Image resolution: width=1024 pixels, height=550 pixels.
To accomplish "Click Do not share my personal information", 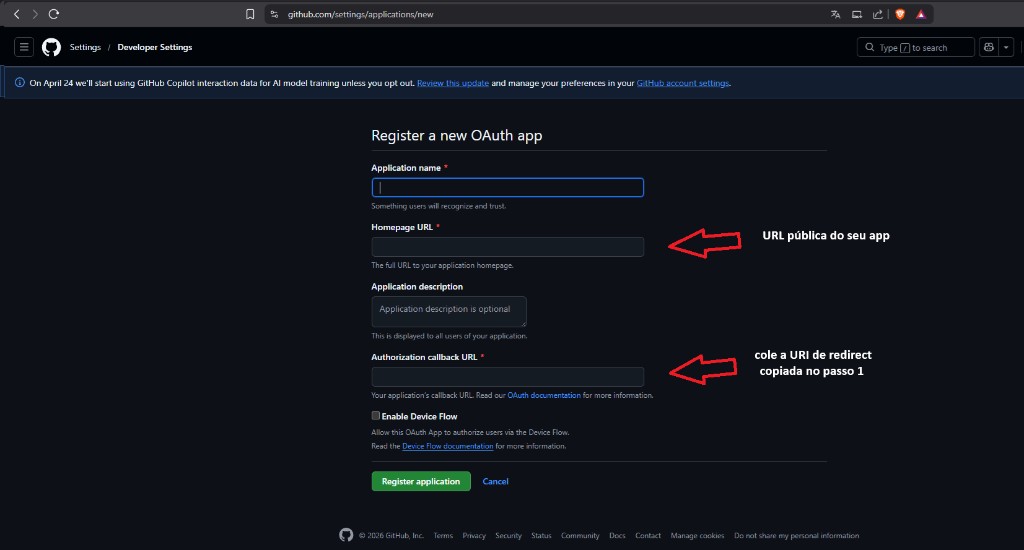I will click(x=796, y=536).
